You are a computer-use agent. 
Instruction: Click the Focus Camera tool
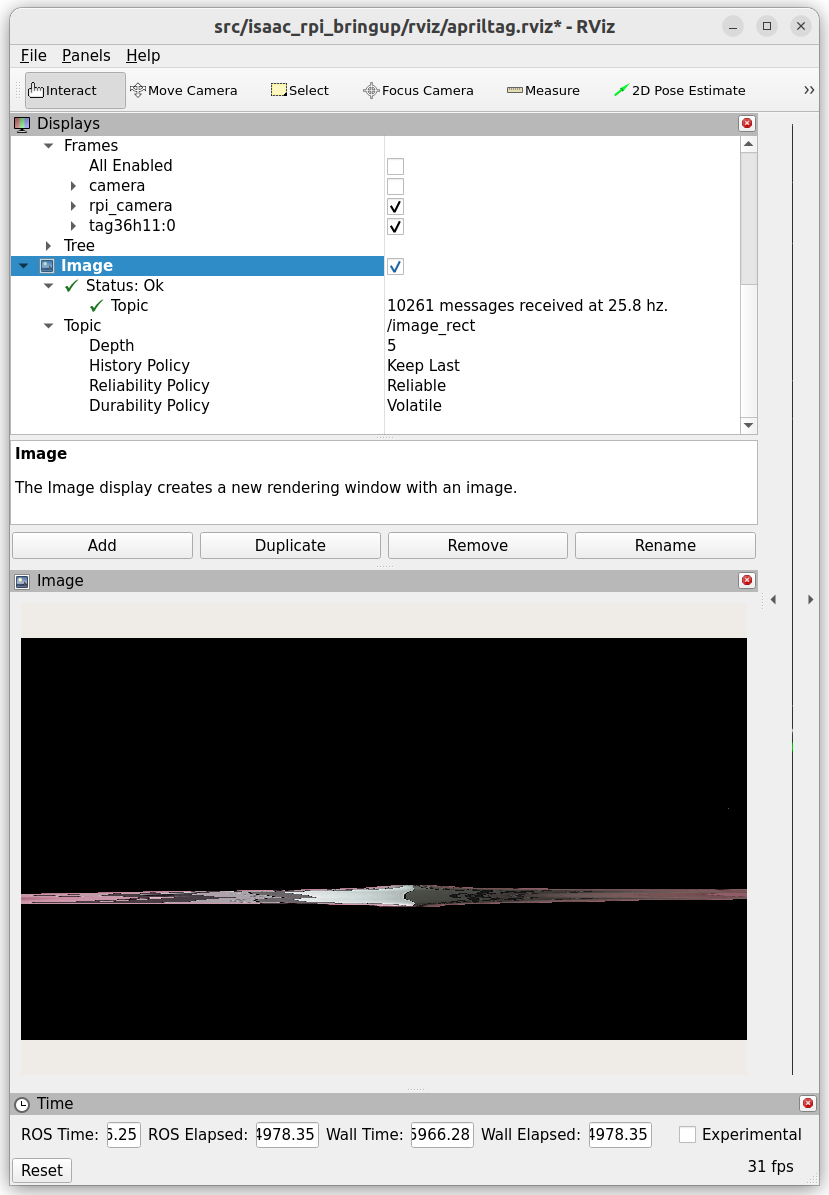[418, 90]
